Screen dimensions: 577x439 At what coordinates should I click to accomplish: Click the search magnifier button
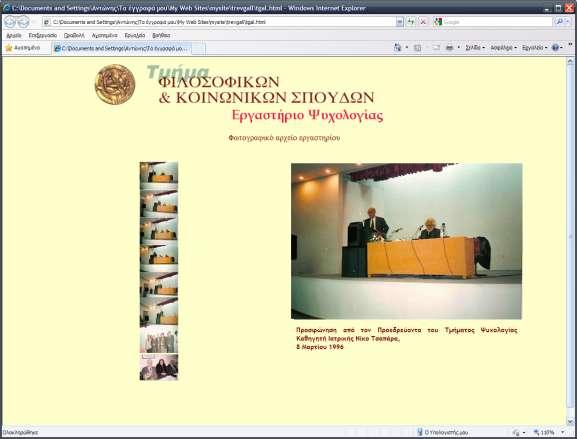pos(559,22)
